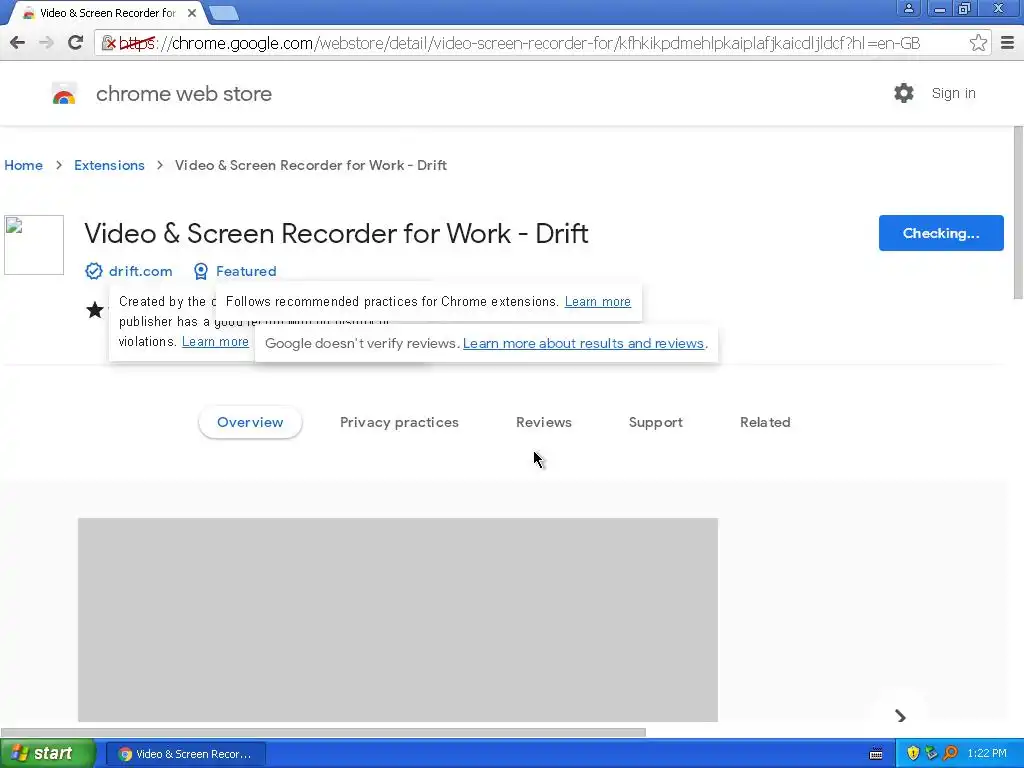
Task: Reload the page with the refresh icon
Action: coord(75,43)
